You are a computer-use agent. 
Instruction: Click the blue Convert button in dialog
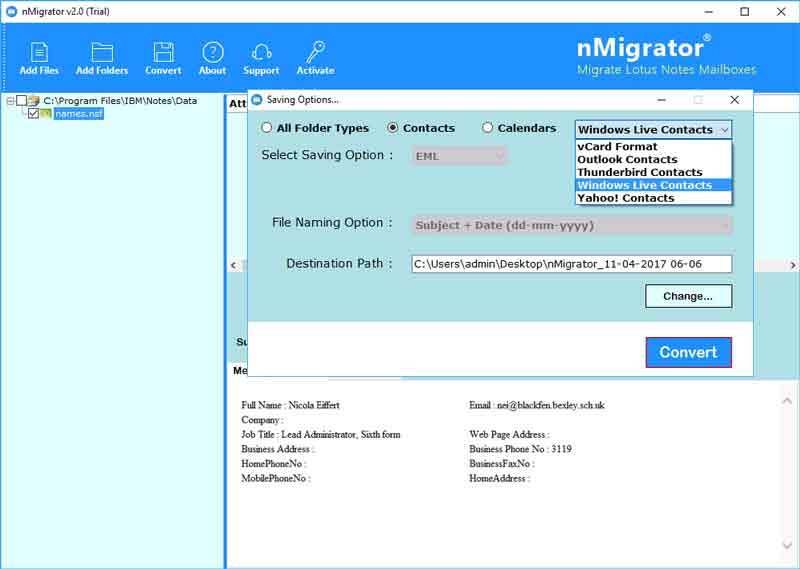688,352
